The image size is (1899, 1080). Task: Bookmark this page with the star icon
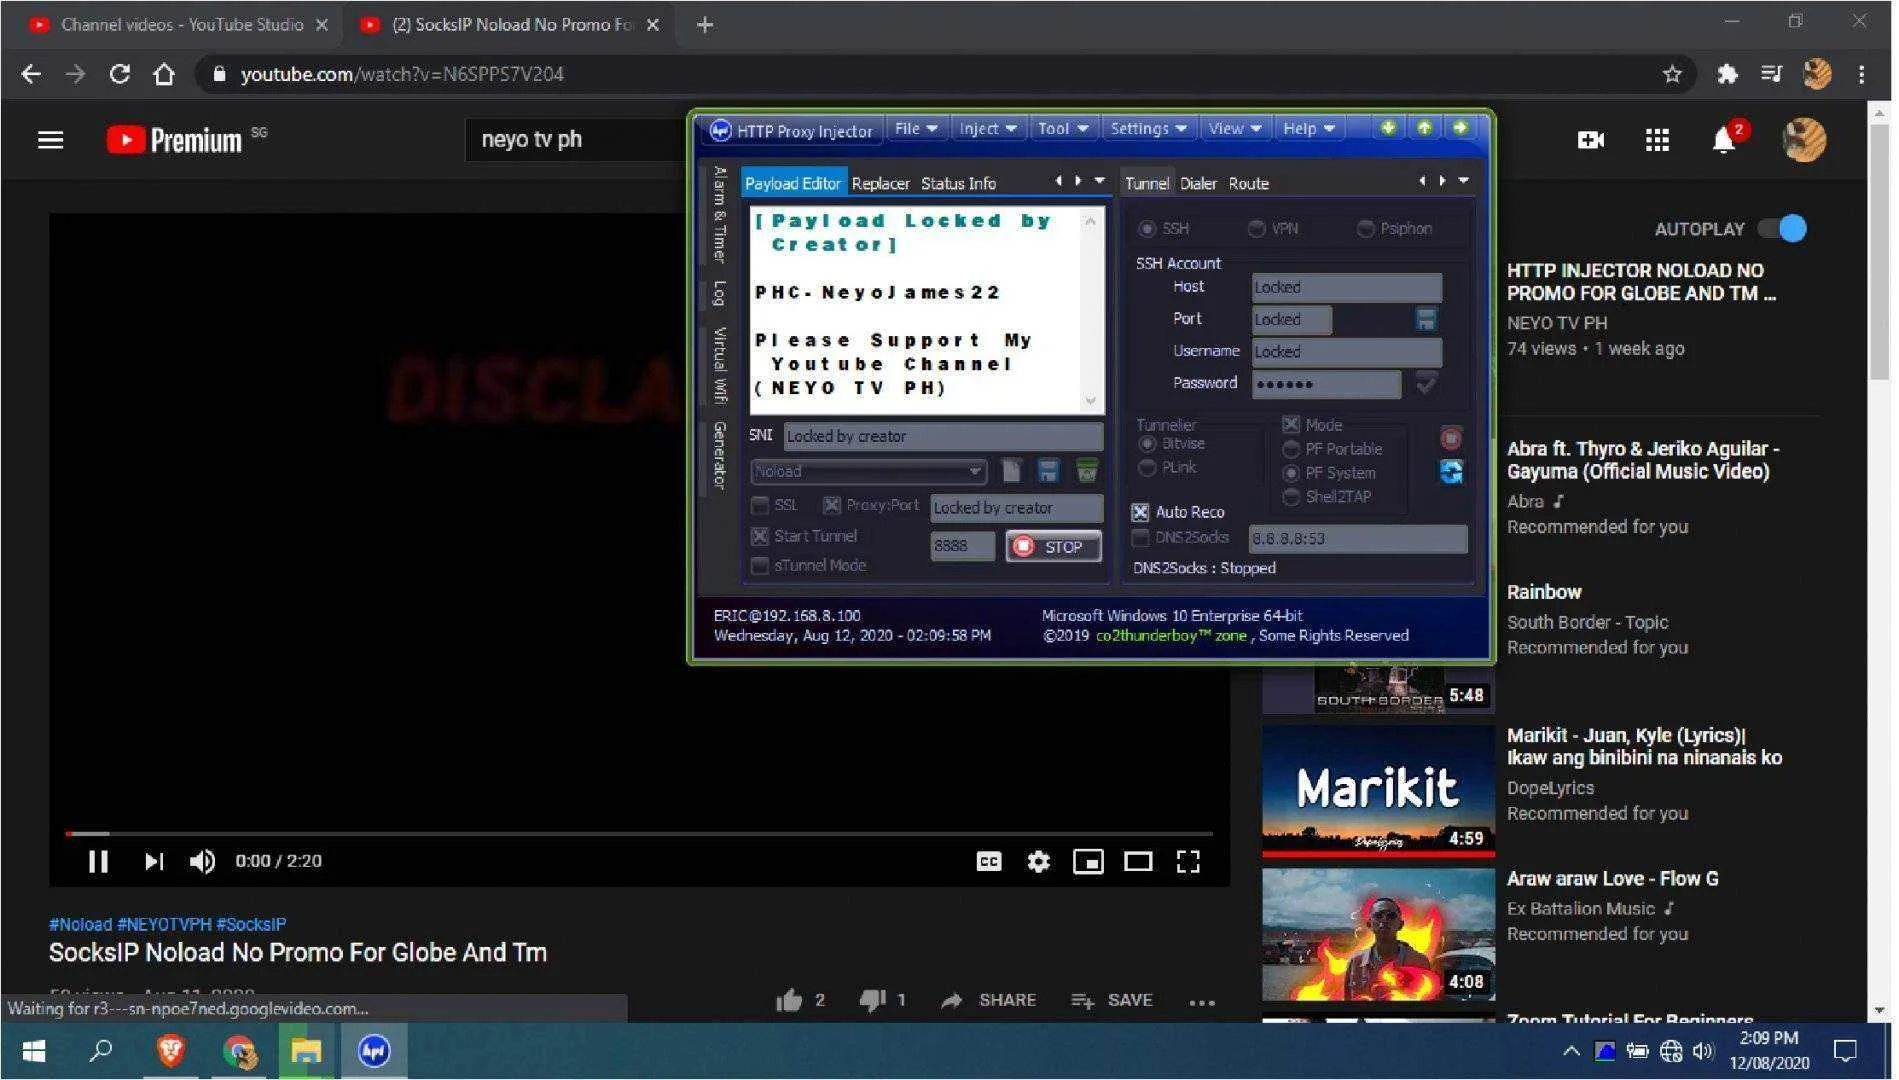click(x=1672, y=74)
